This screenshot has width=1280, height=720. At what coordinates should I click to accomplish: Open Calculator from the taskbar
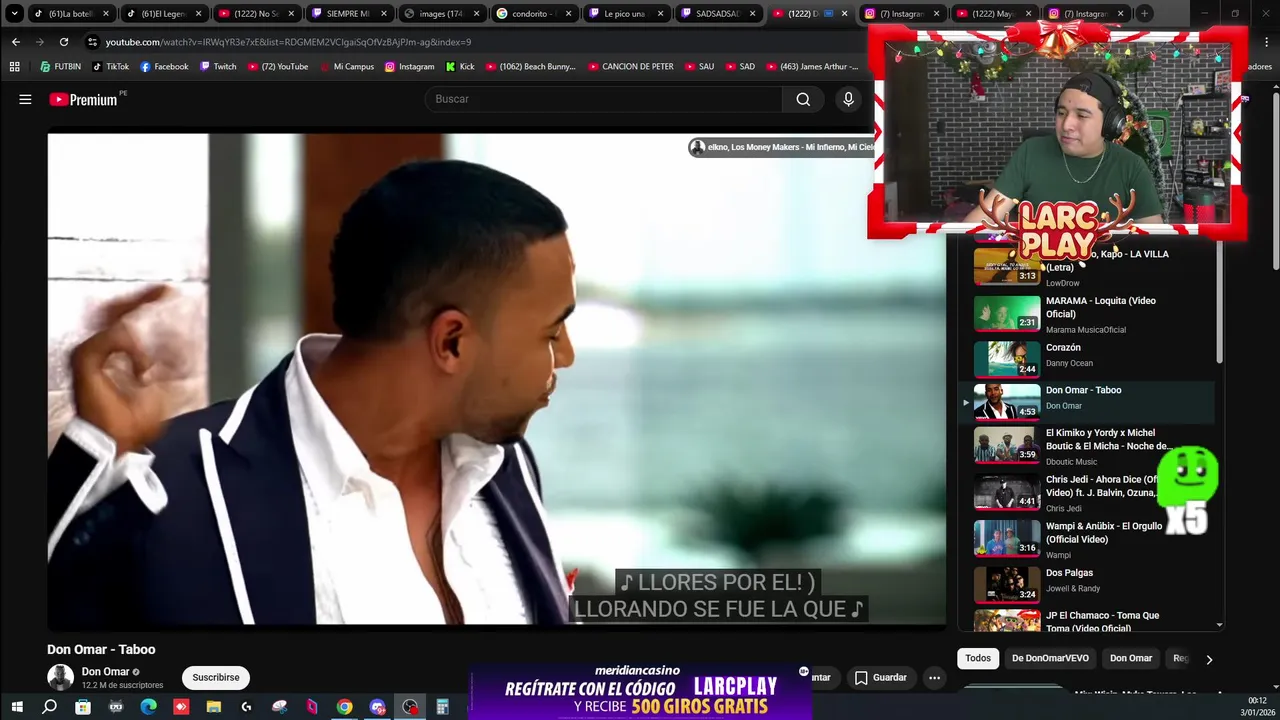(442, 707)
